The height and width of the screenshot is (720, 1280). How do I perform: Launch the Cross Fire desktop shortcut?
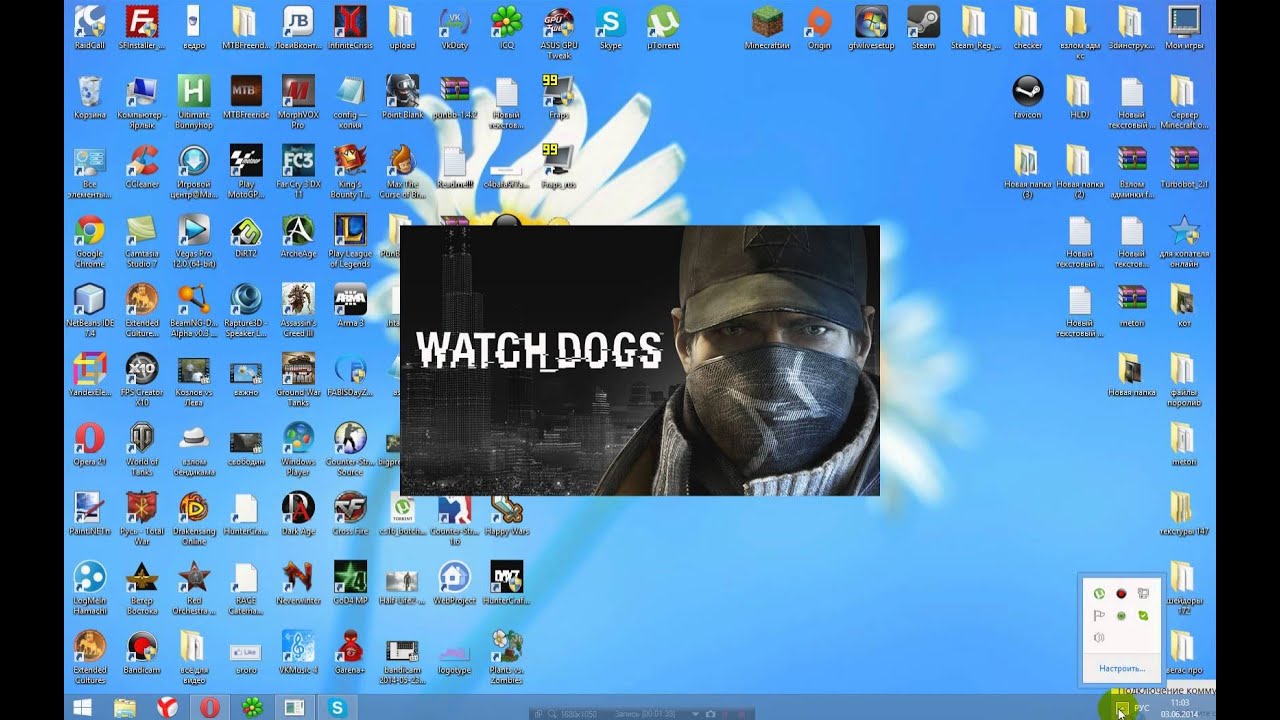point(350,514)
